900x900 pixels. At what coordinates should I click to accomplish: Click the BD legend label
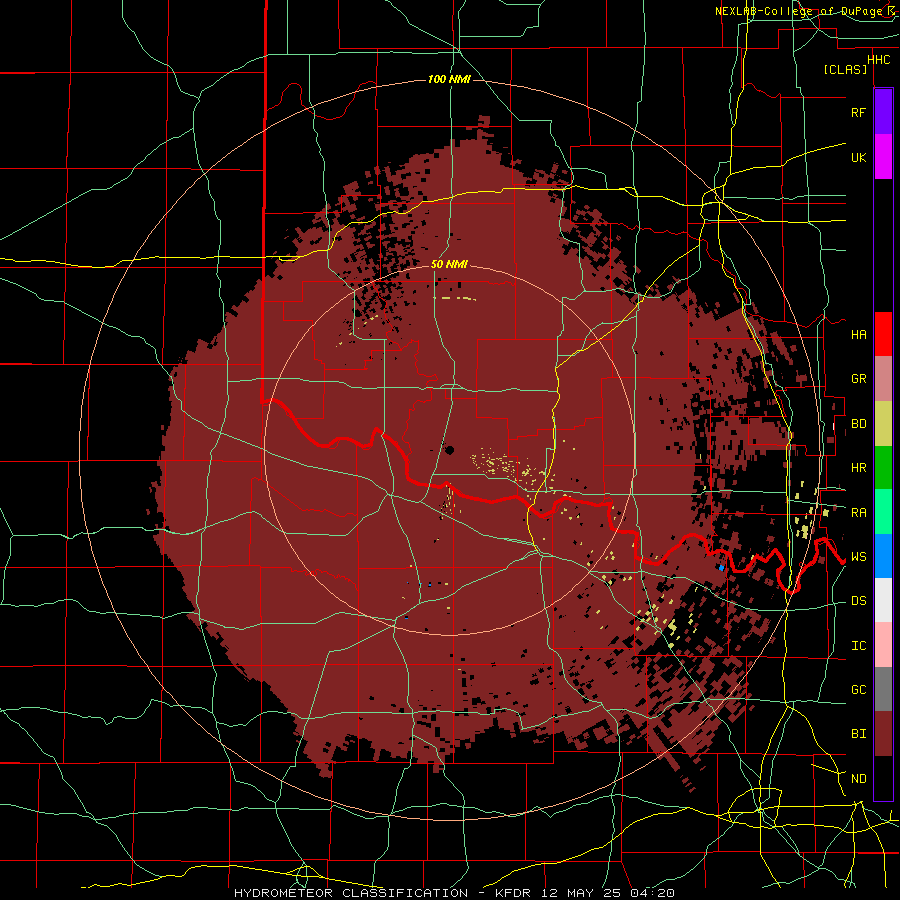[858, 424]
